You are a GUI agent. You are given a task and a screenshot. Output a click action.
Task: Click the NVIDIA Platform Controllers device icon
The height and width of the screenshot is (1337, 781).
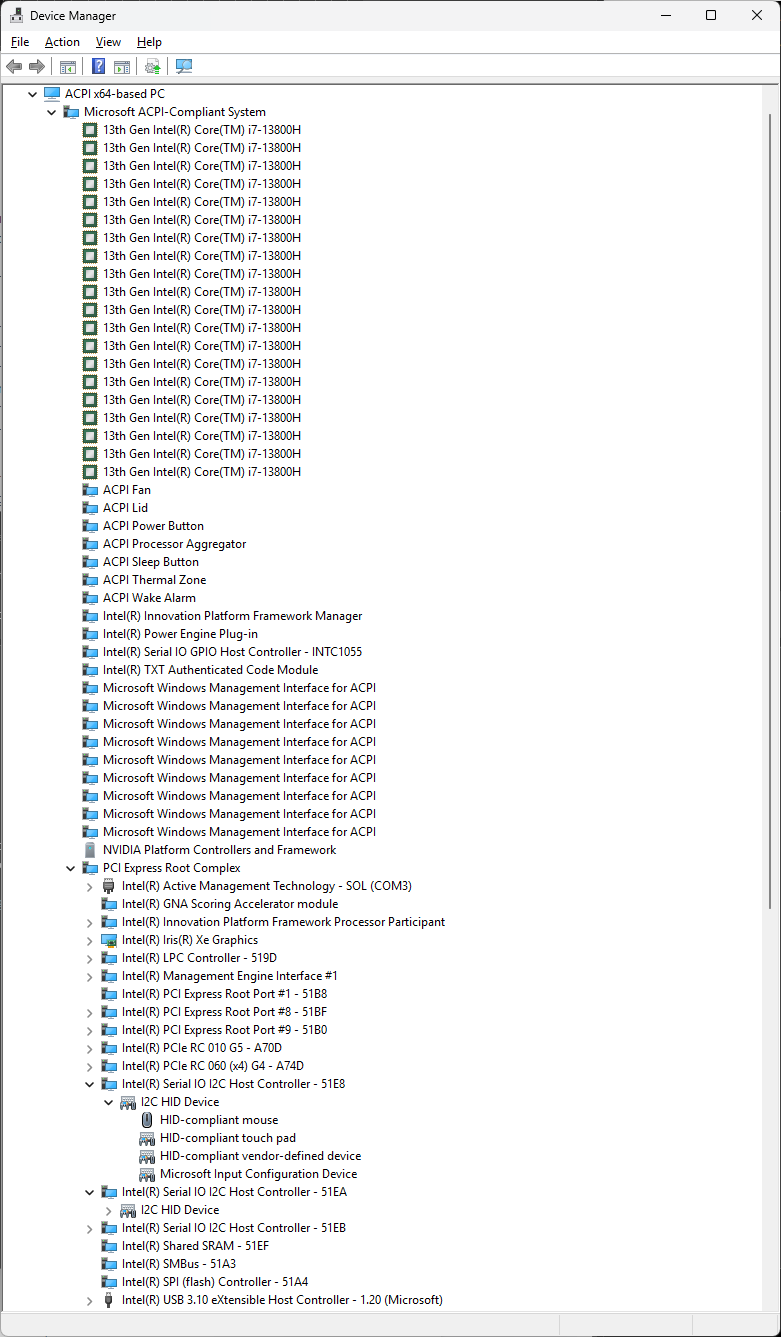(91, 850)
